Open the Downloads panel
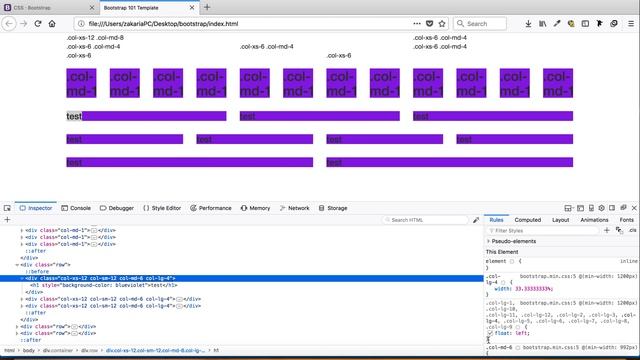The width and height of the screenshot is (640, 360). 528,24
